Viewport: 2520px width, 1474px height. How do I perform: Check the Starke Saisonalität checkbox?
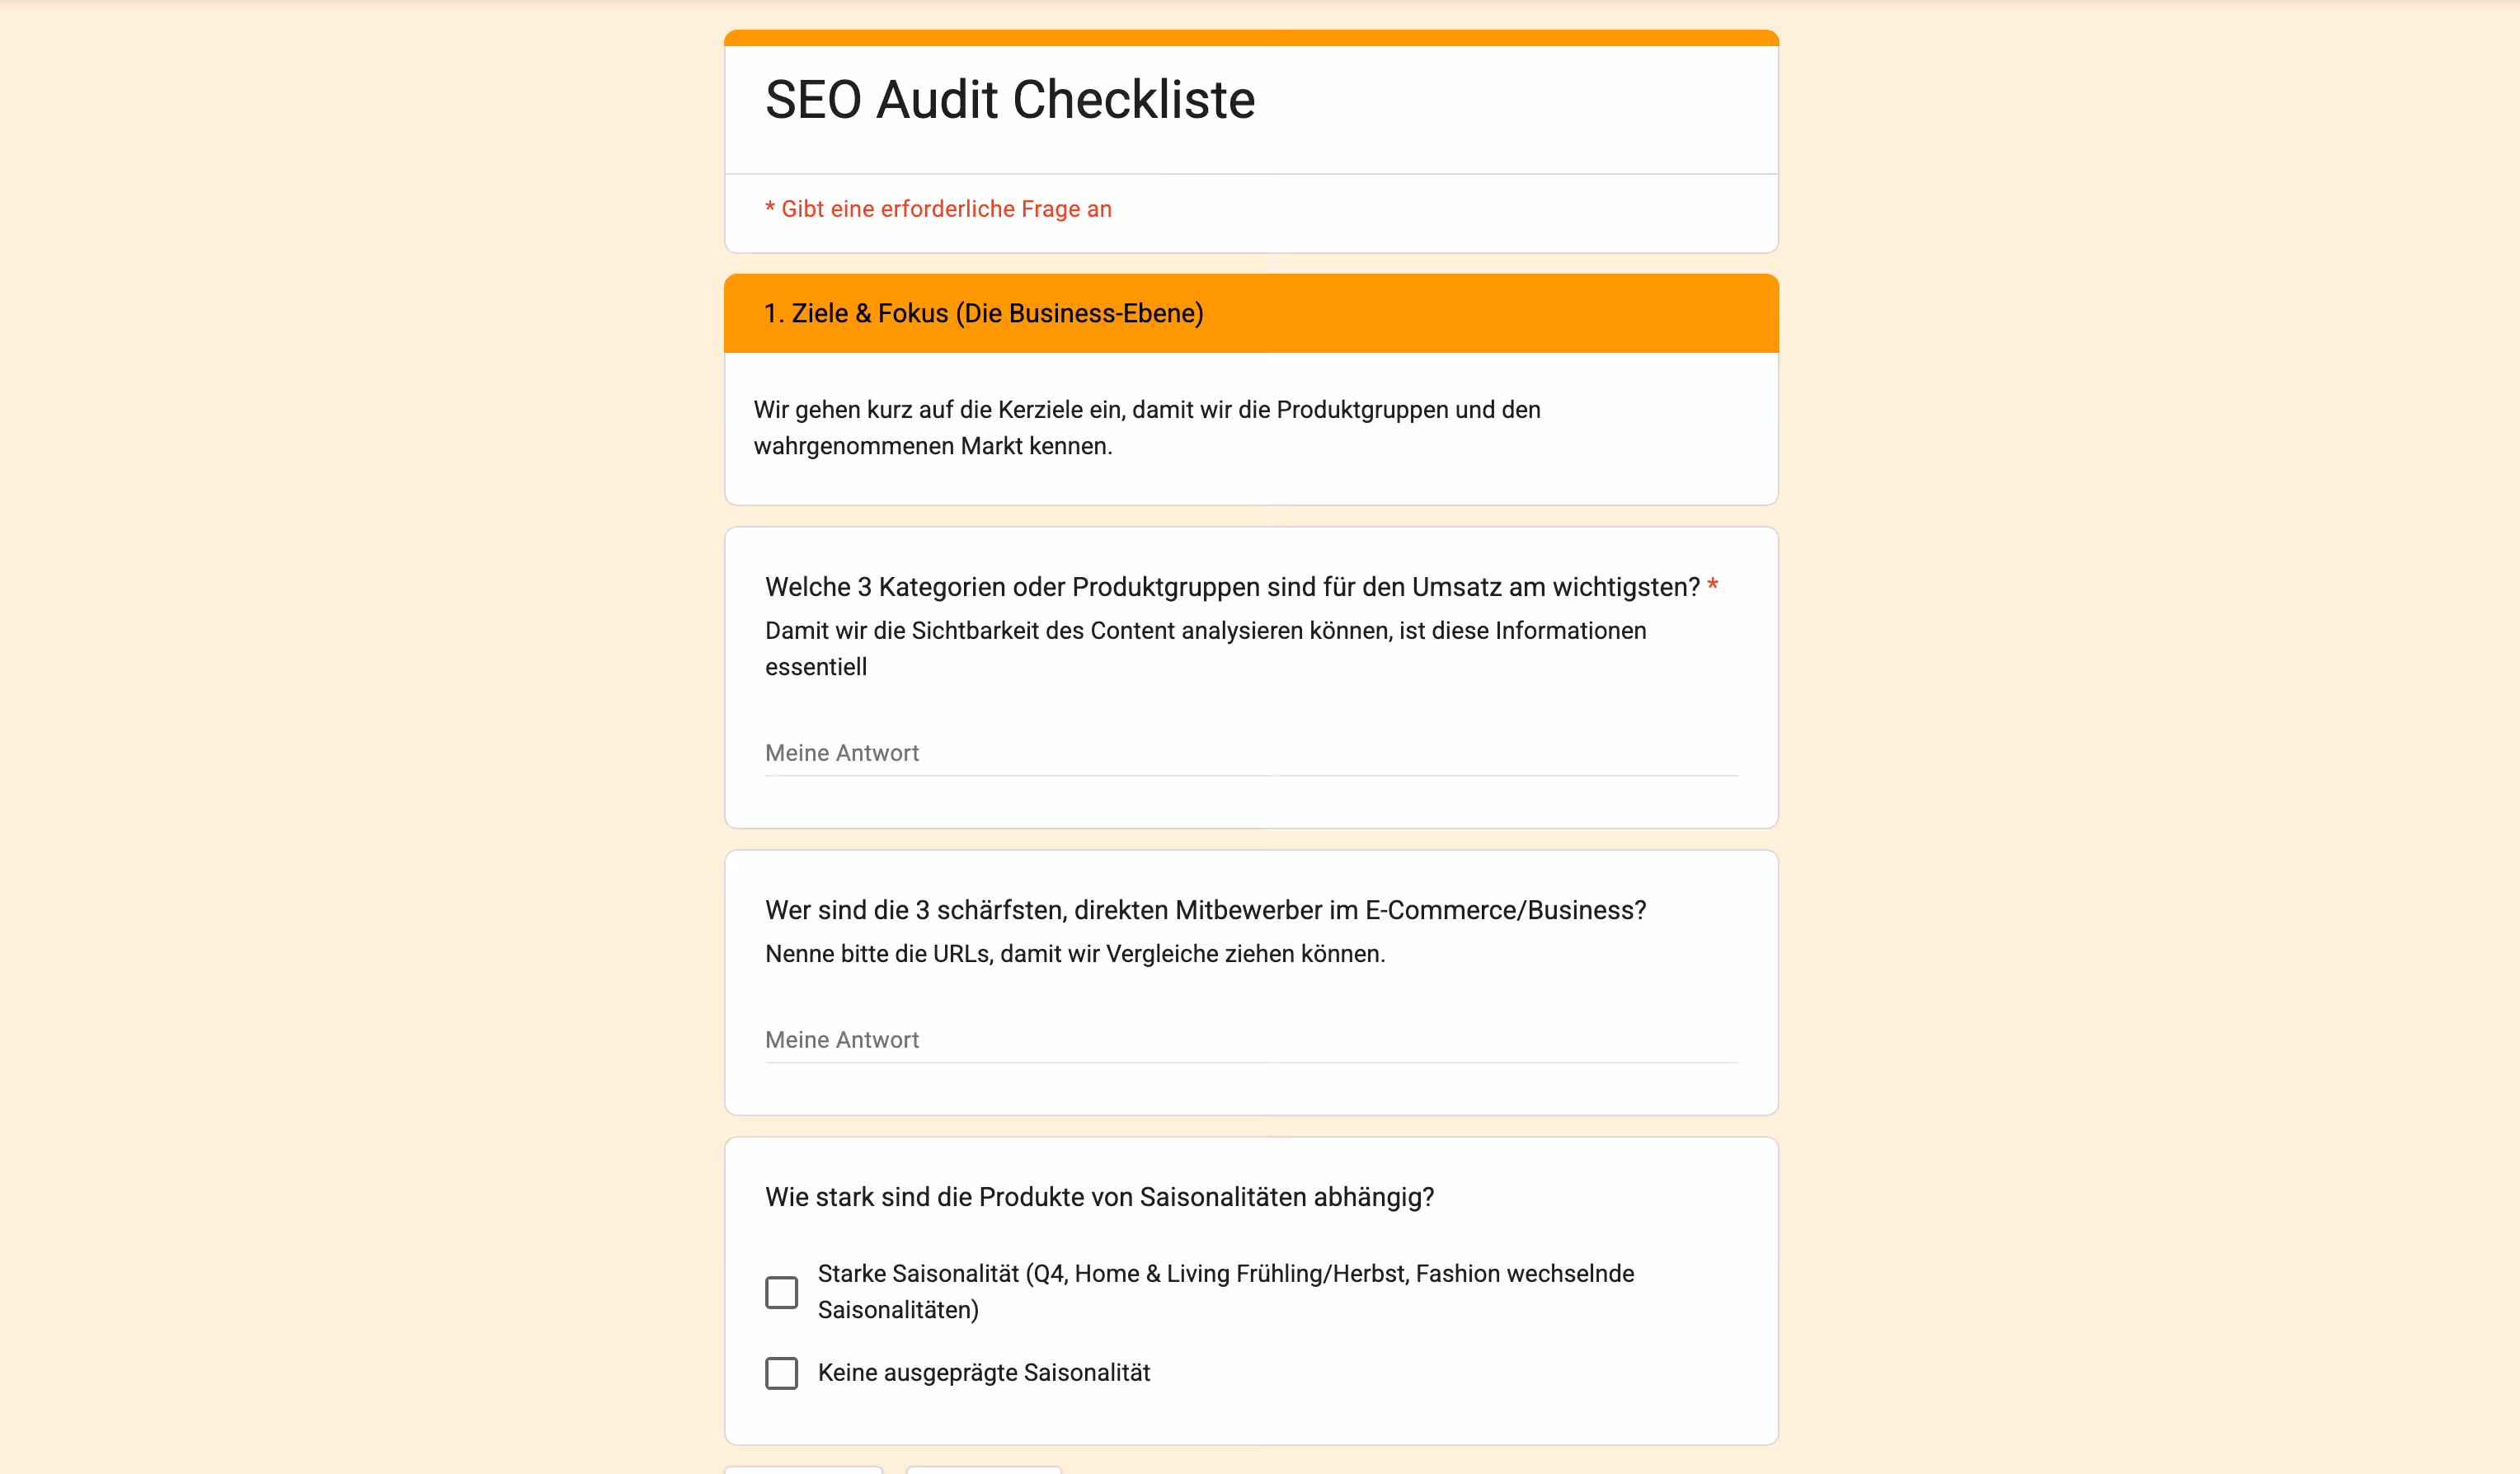pos(781,1292)
